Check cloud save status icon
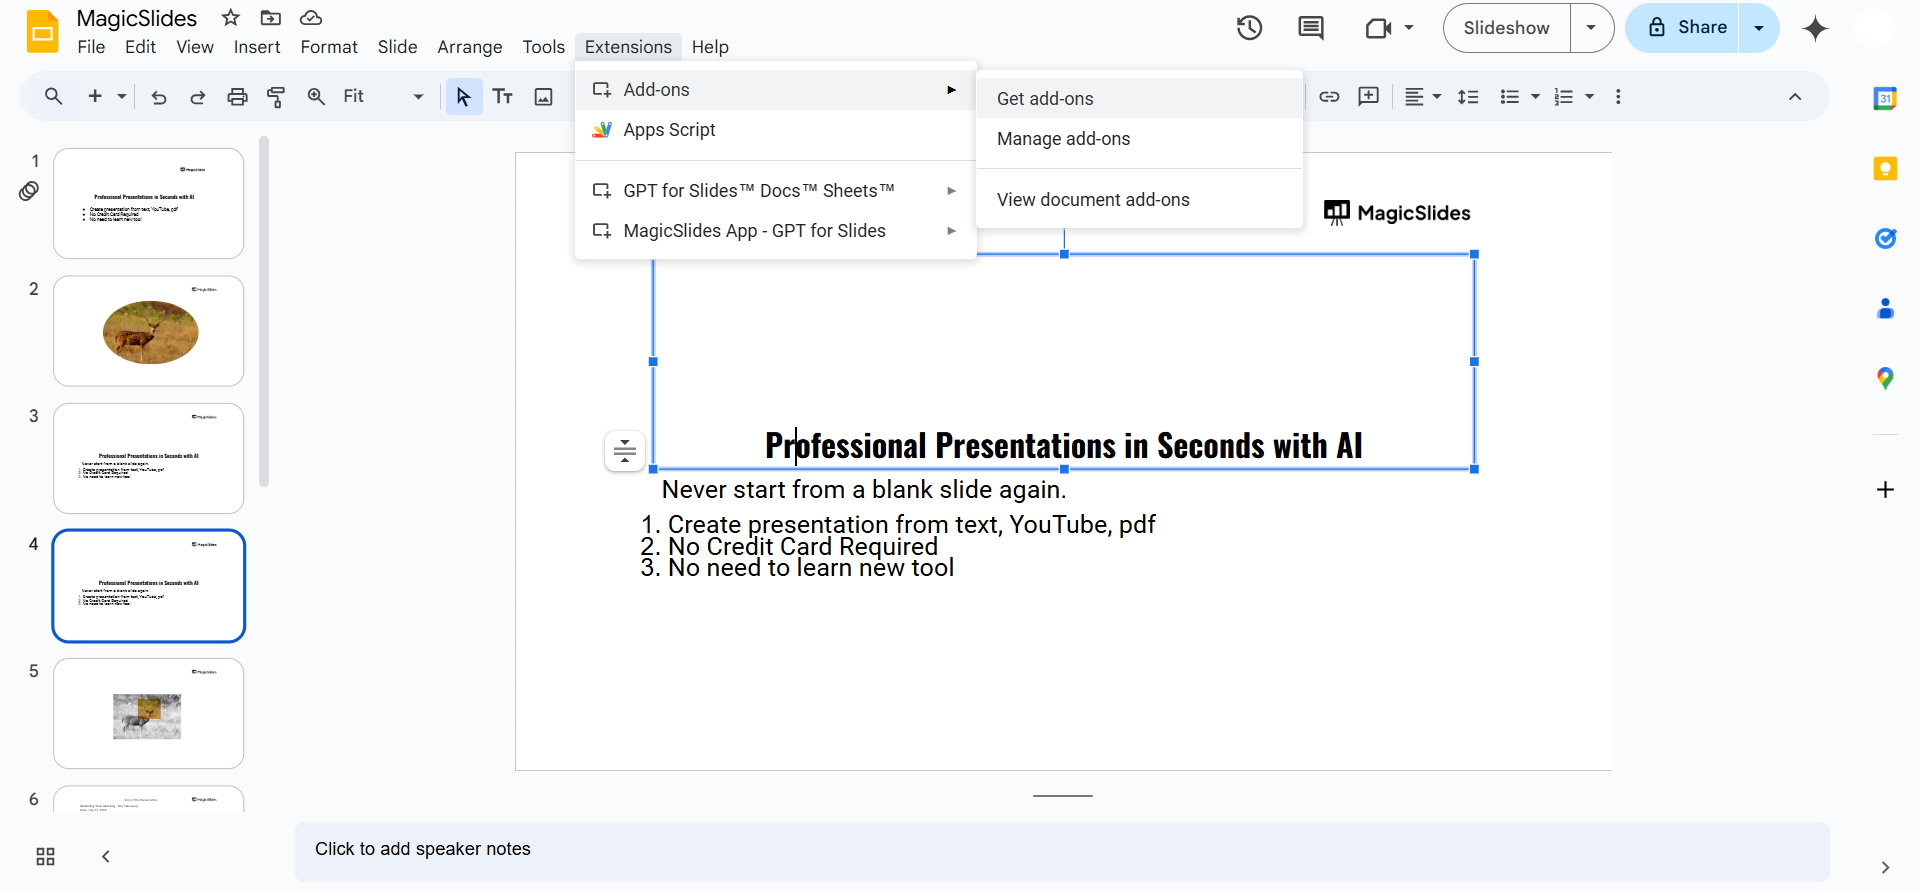1919x891 pixels. tap(311, 18)
